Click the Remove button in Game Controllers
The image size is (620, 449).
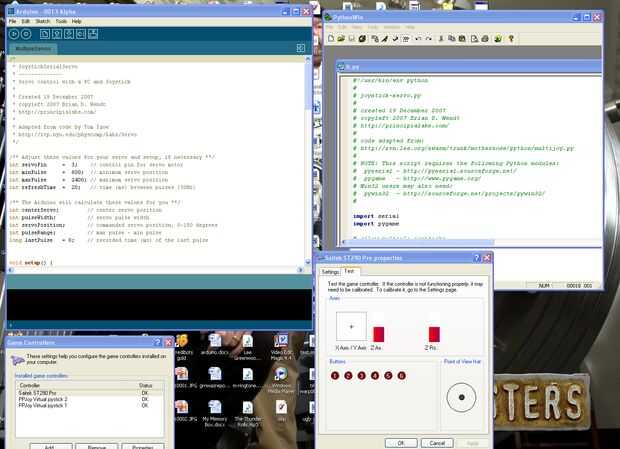97,447
